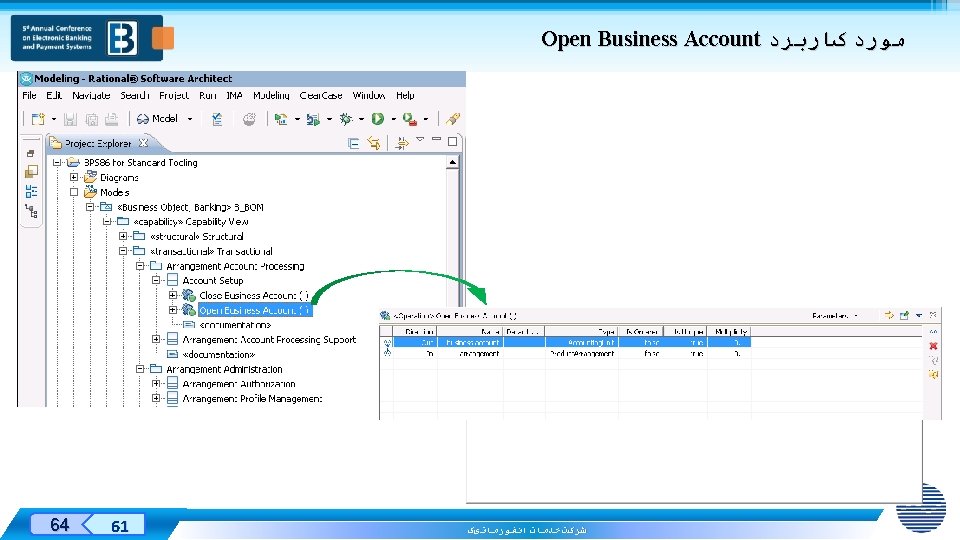960x540 pixels.
Task: Click the greyed-out round toolbar icon
Action: click(249, 119)
